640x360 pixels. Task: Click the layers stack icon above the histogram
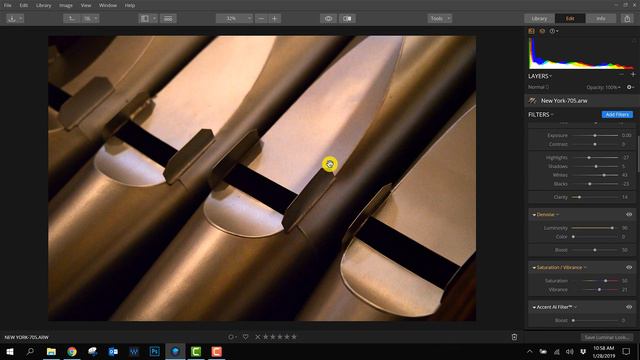[542, 31]
